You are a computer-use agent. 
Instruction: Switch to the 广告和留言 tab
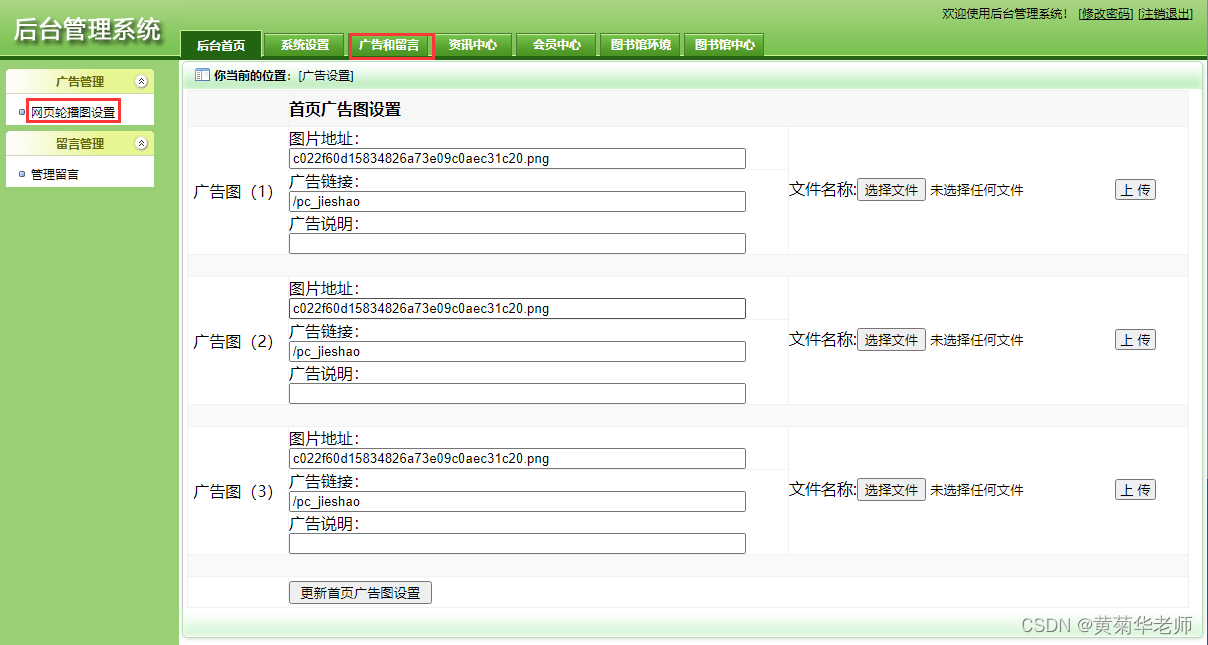pyautogui.click(x=390, y=45)
